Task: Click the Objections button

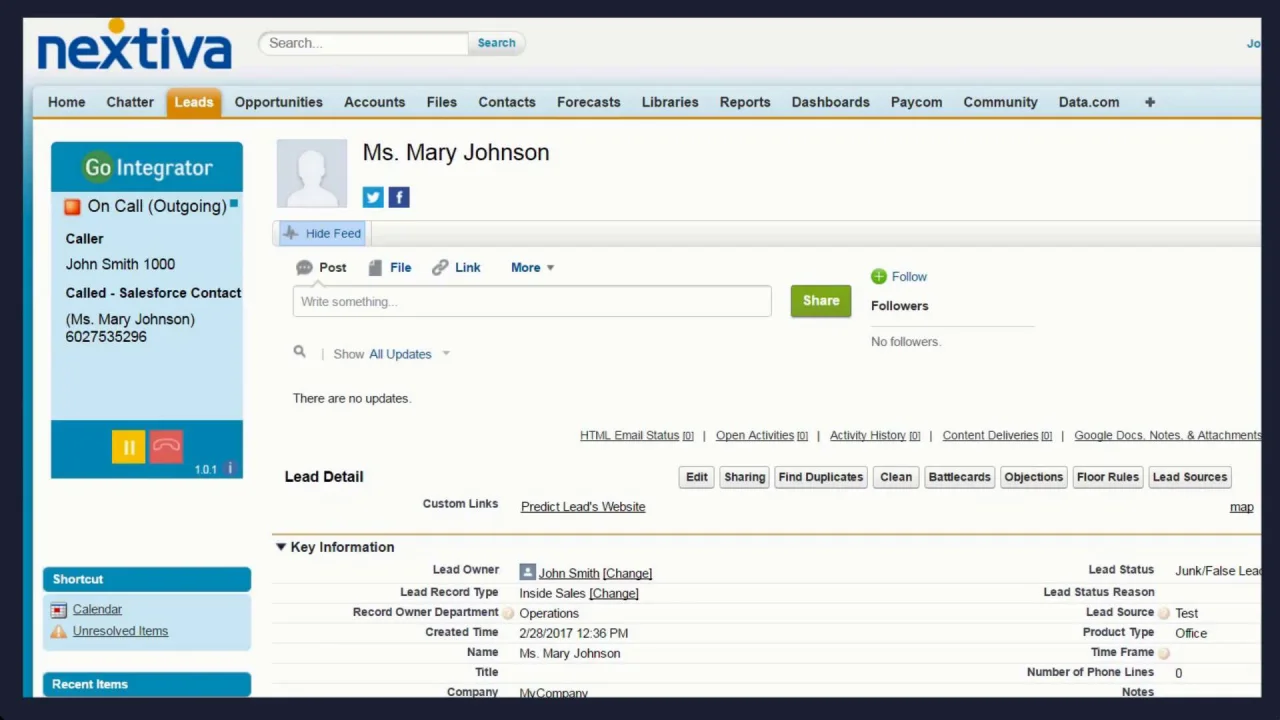Action: [1034, 477]
